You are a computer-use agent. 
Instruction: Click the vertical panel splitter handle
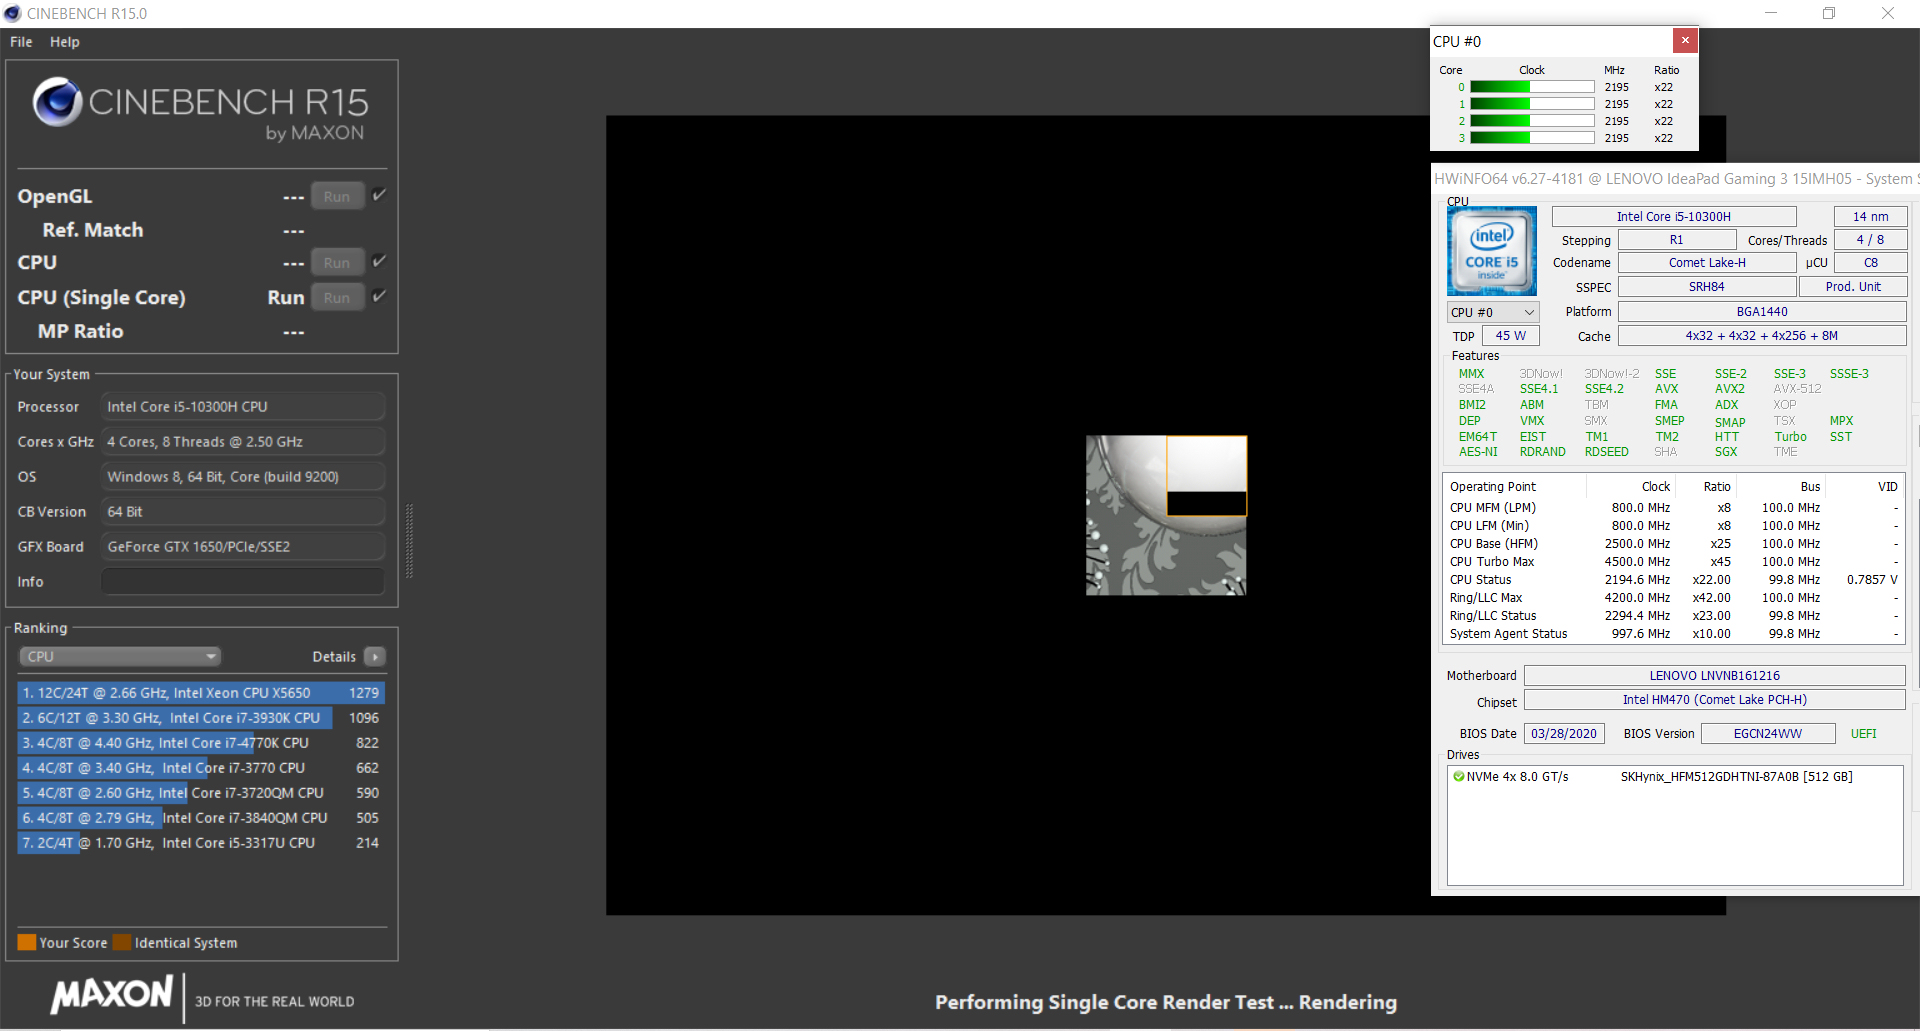coord(409,541)
